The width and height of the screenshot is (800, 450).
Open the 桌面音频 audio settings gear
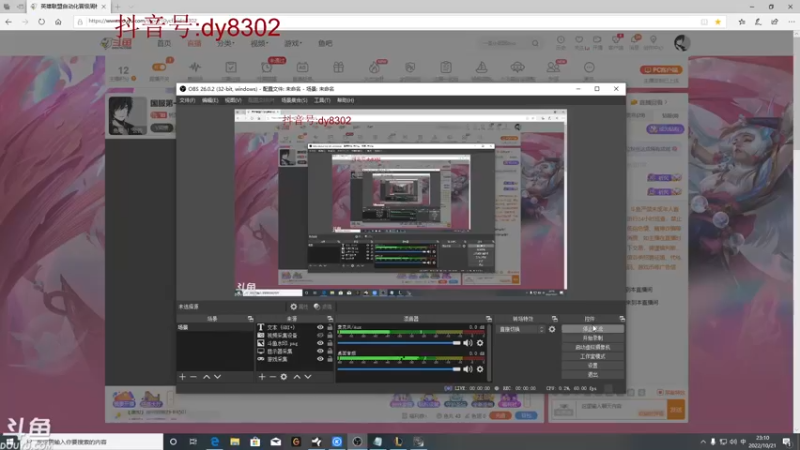[x=480, y=369]
